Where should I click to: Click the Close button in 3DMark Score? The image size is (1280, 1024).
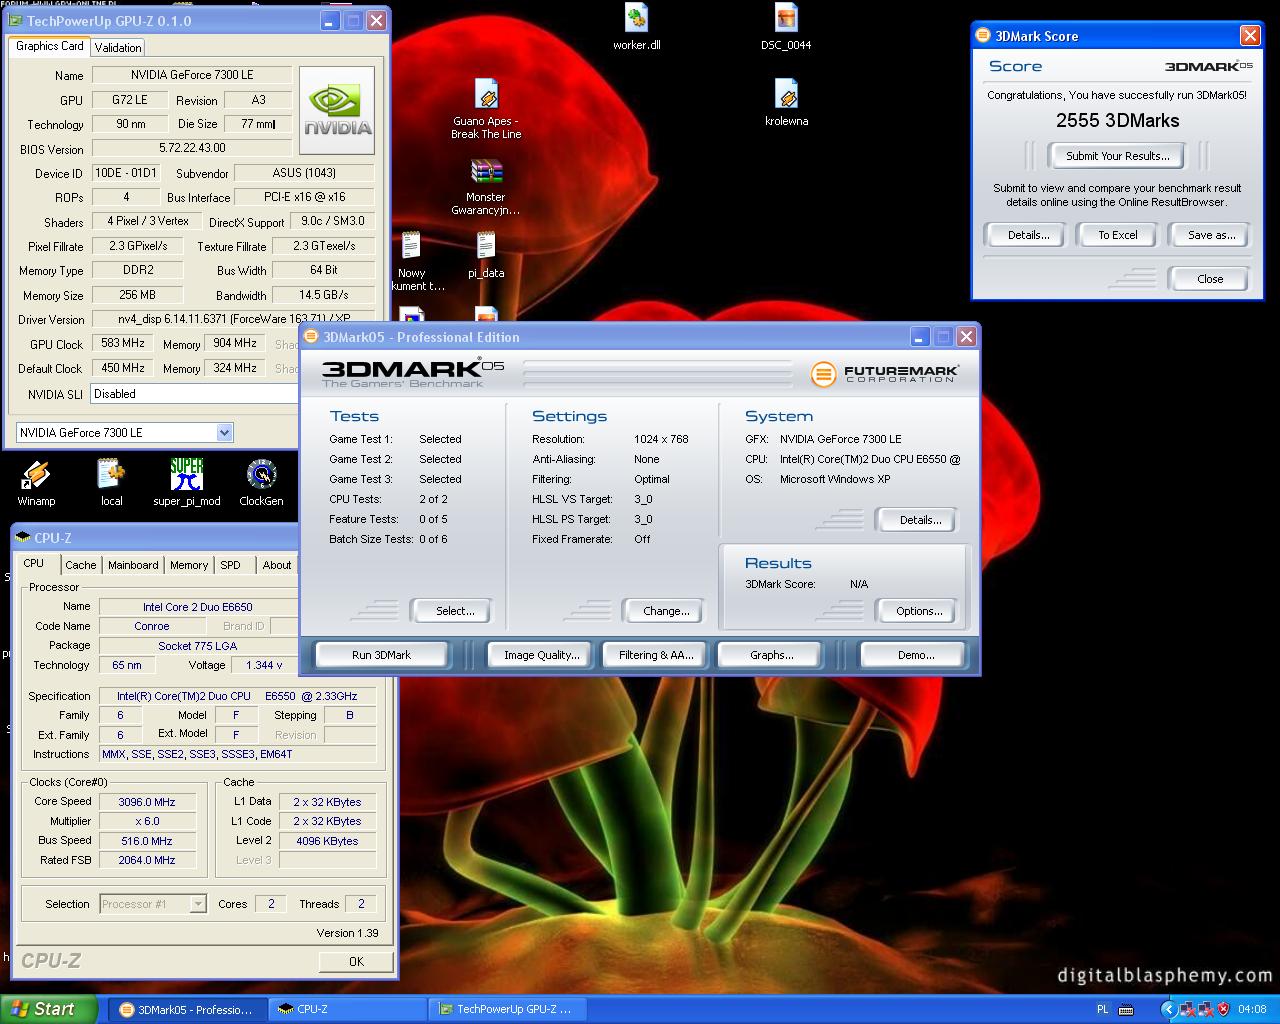[1210, 279]
